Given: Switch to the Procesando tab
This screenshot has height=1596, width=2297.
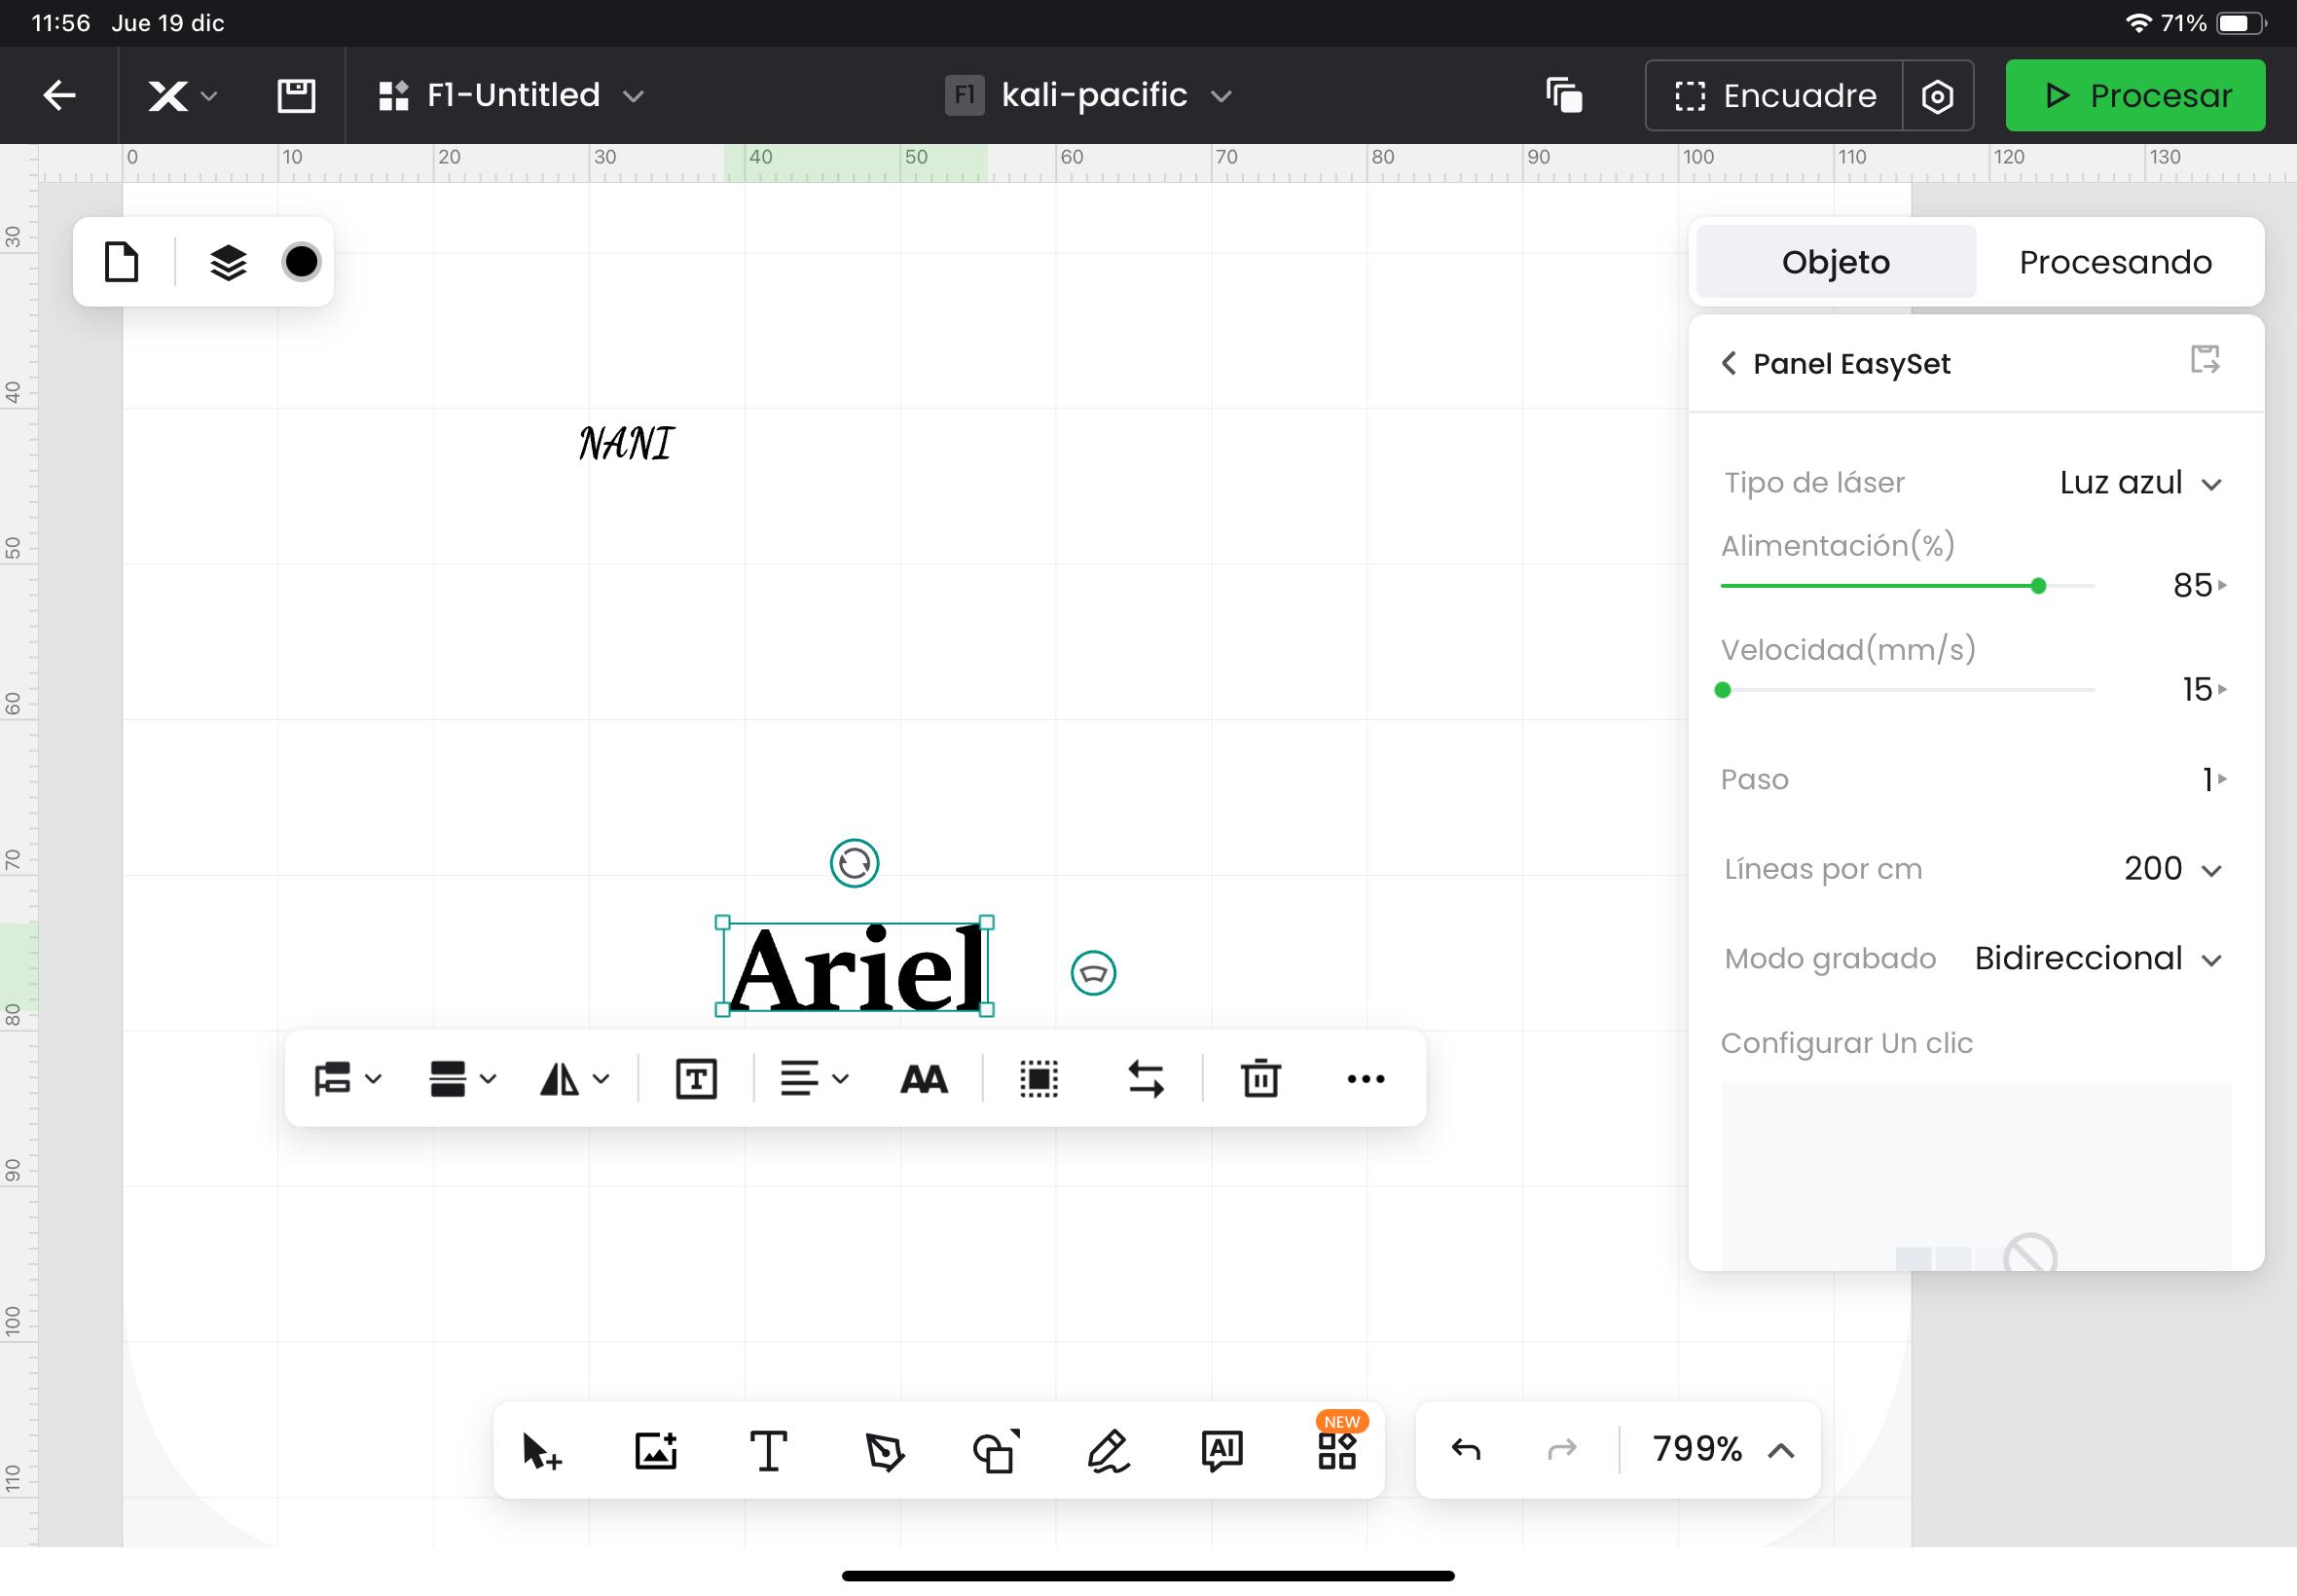Looking at the screenshot, I should point(2115,262).
